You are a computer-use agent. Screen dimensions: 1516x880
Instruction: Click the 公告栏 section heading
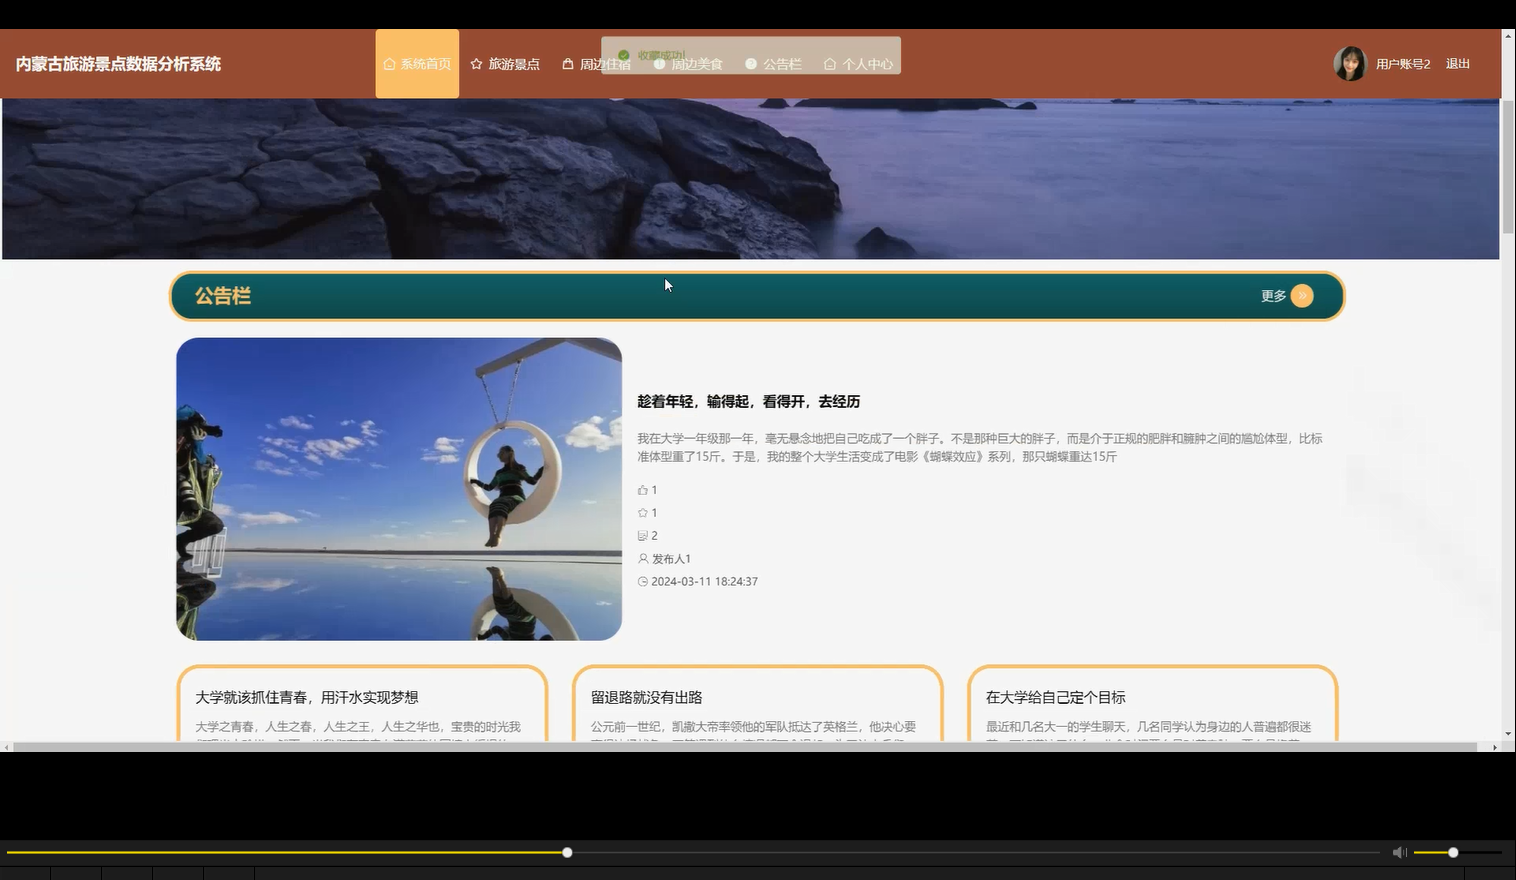[223, 296]
